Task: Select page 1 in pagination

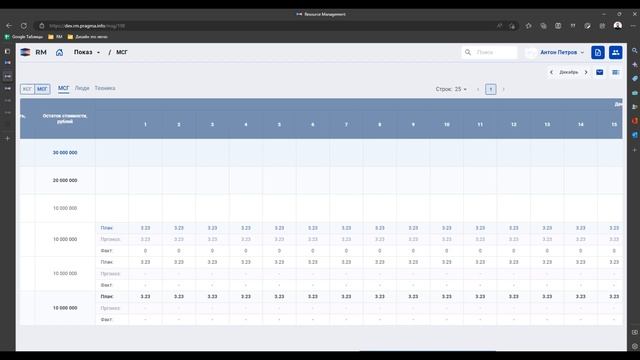Action: [x=491, y=89]
